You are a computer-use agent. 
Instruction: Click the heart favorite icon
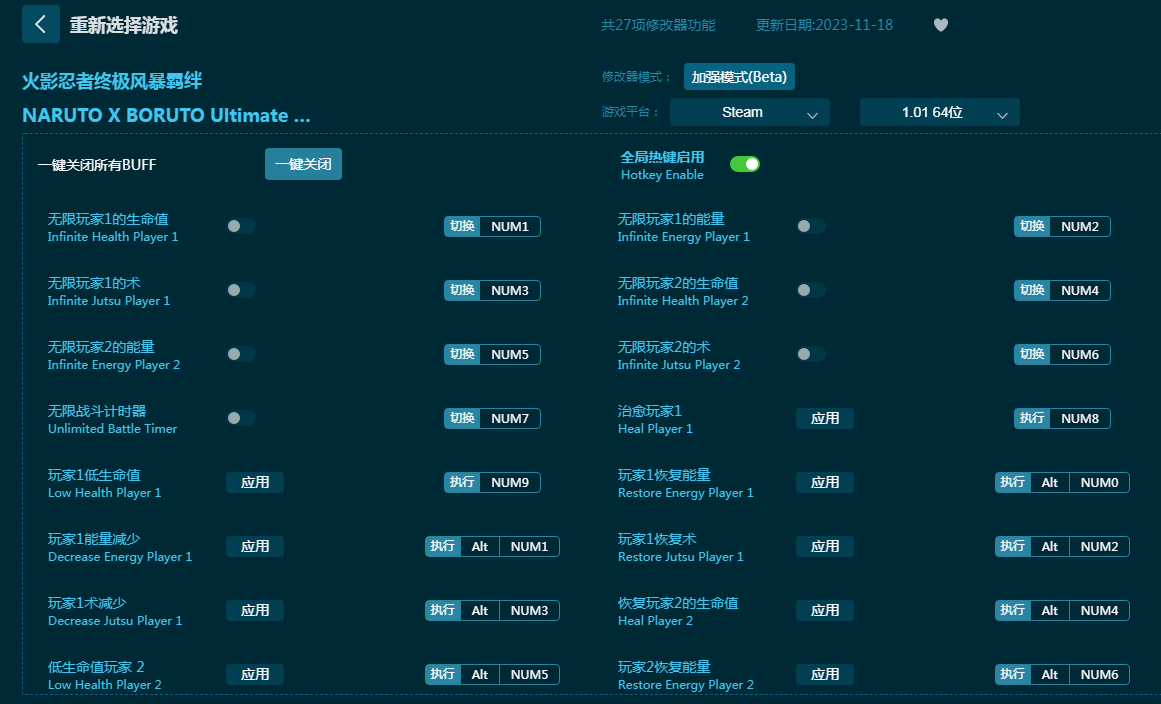tap(940, 25)
